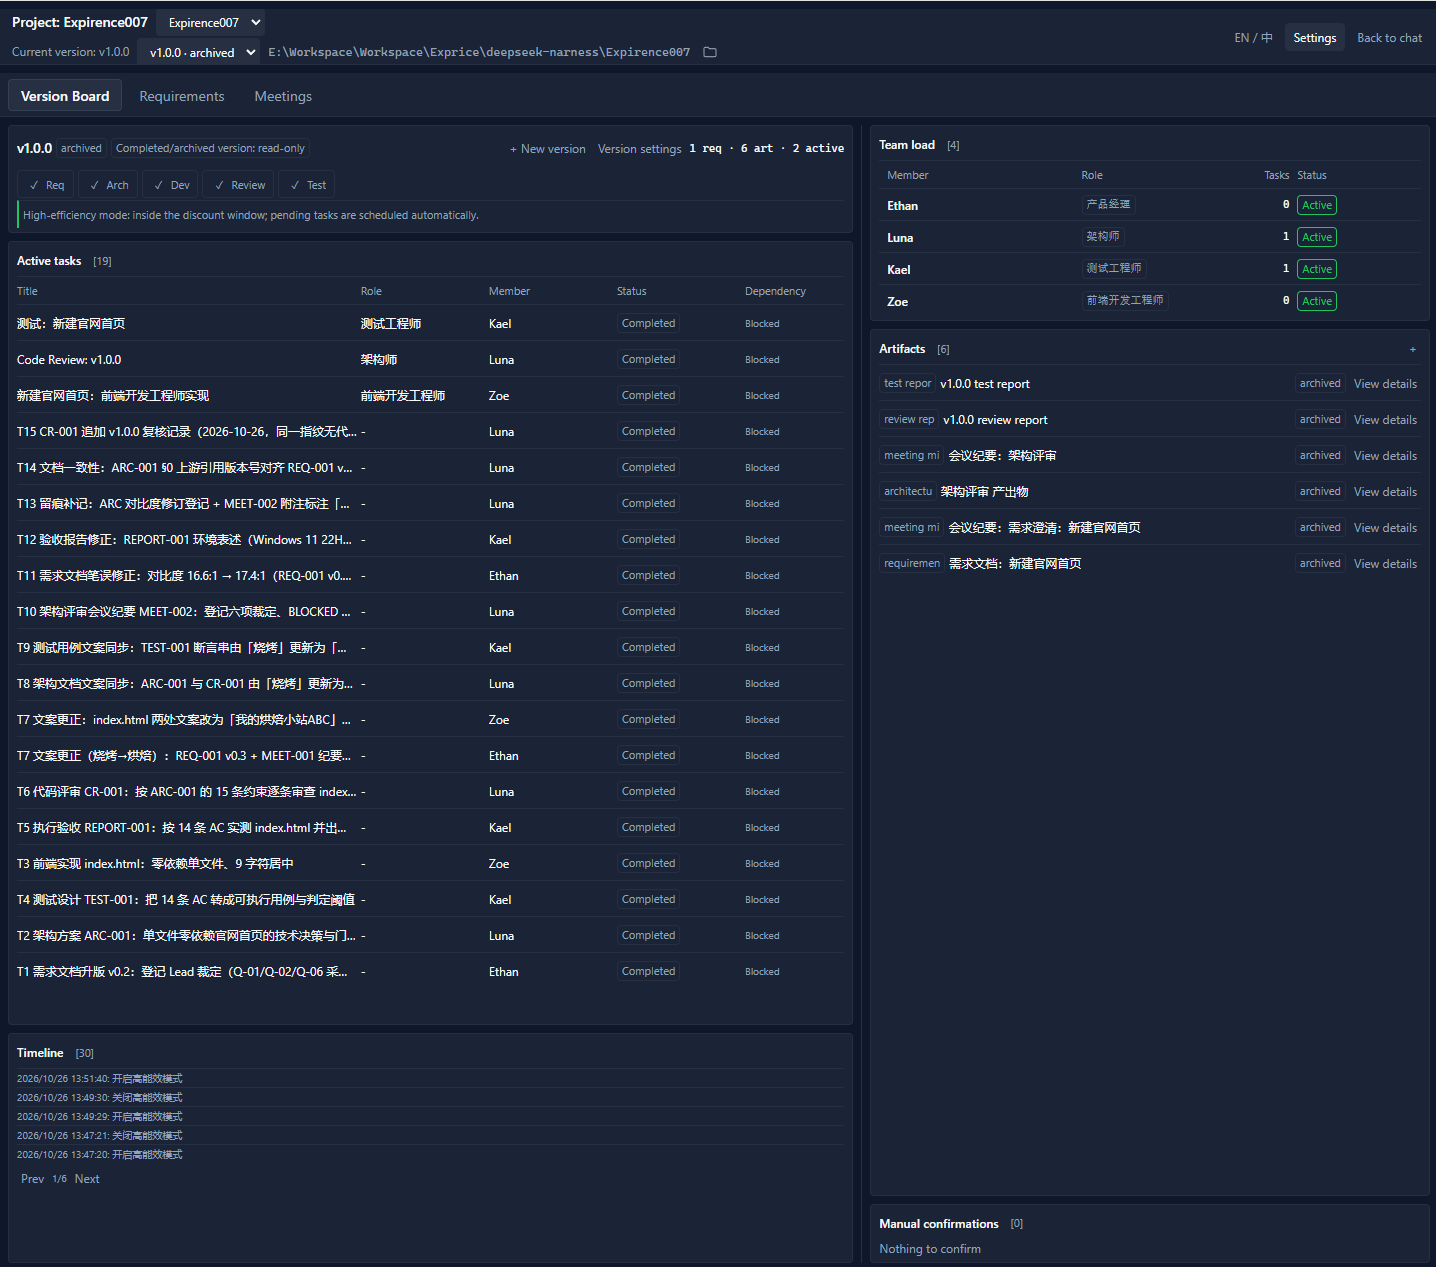The image size is (1436, 1267).
Task: Go to Next timeline page
Action: point(87,1179)
